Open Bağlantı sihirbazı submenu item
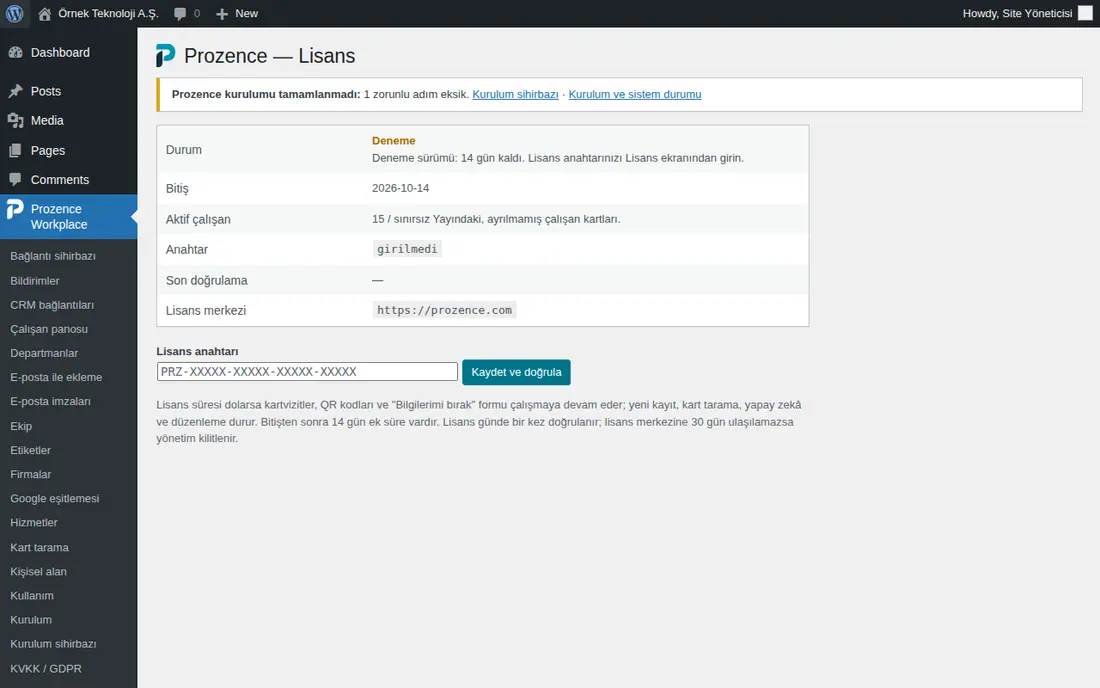This screenshot has height=688, width=1100. 53,256
